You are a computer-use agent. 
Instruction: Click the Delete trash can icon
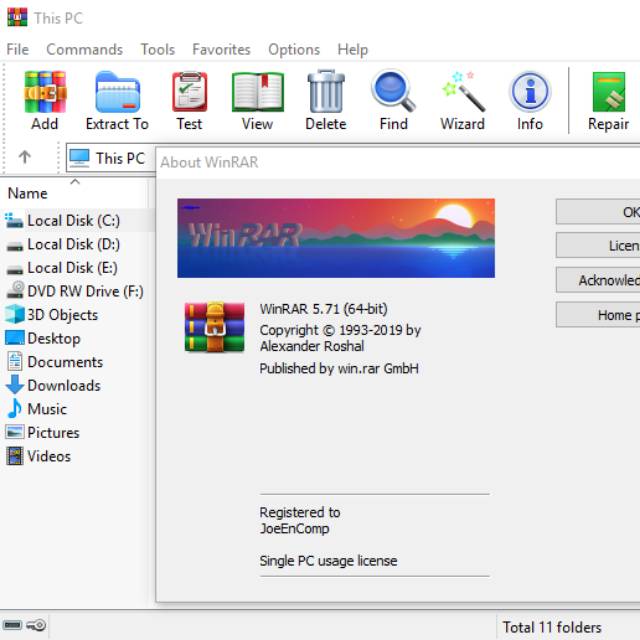[x=326, y=91]
